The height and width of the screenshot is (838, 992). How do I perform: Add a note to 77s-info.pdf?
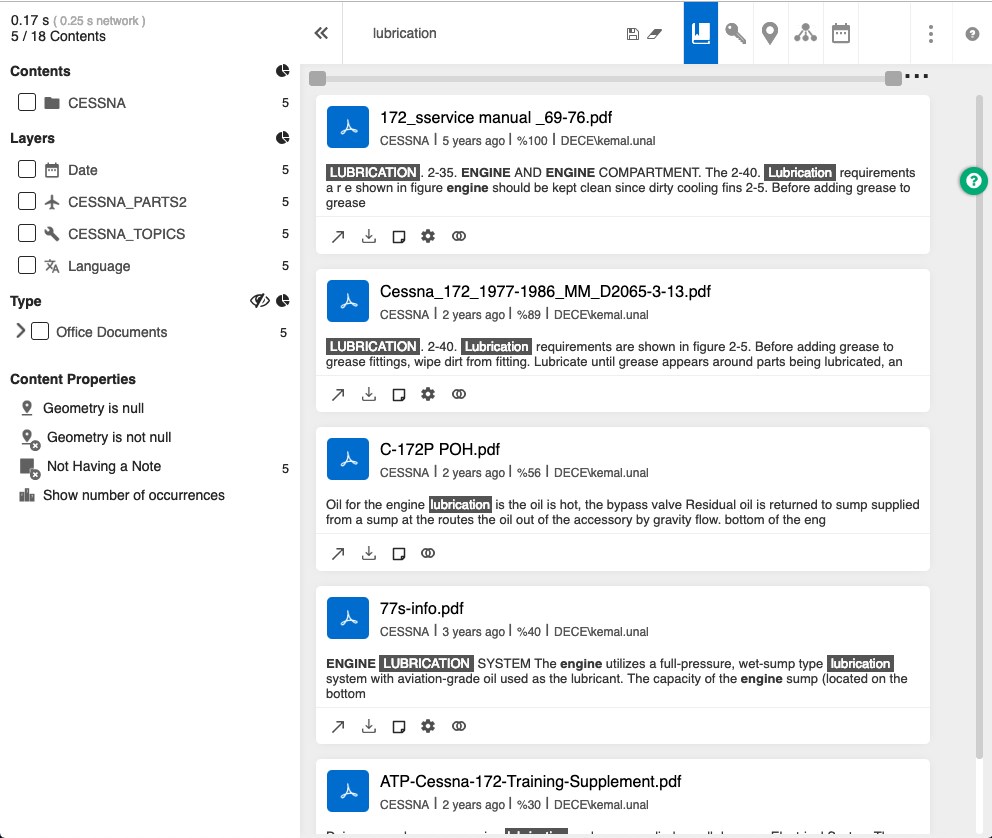pos(399,727)
